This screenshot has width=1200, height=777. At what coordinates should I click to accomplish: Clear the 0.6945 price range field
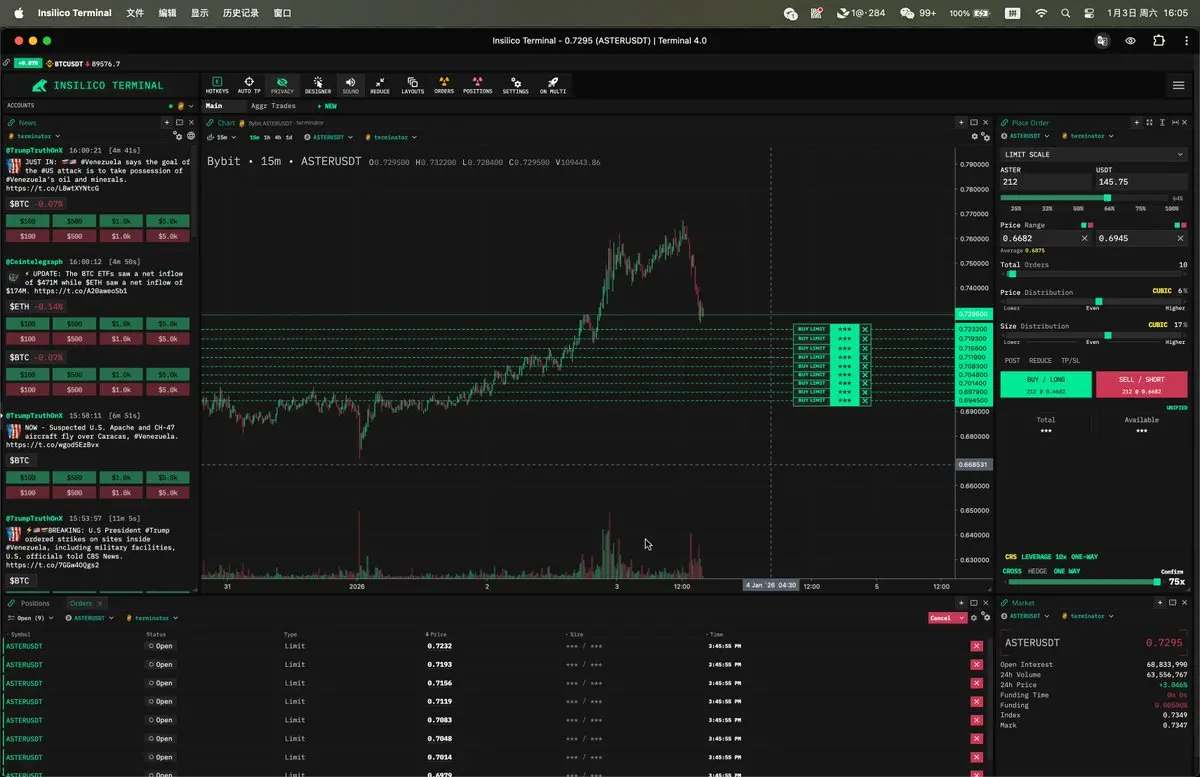(1180, 238)
